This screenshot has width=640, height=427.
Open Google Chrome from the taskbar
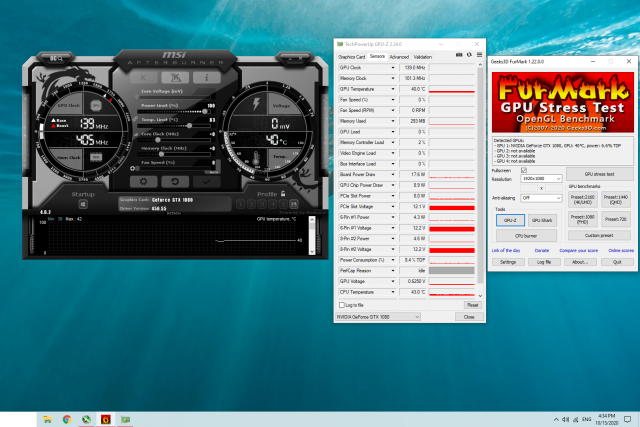pyautogui.click(x=67, y=419)
